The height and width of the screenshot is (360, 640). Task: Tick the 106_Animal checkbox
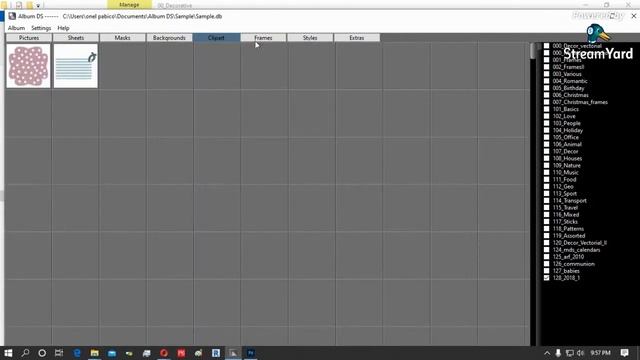pos(547,144)
